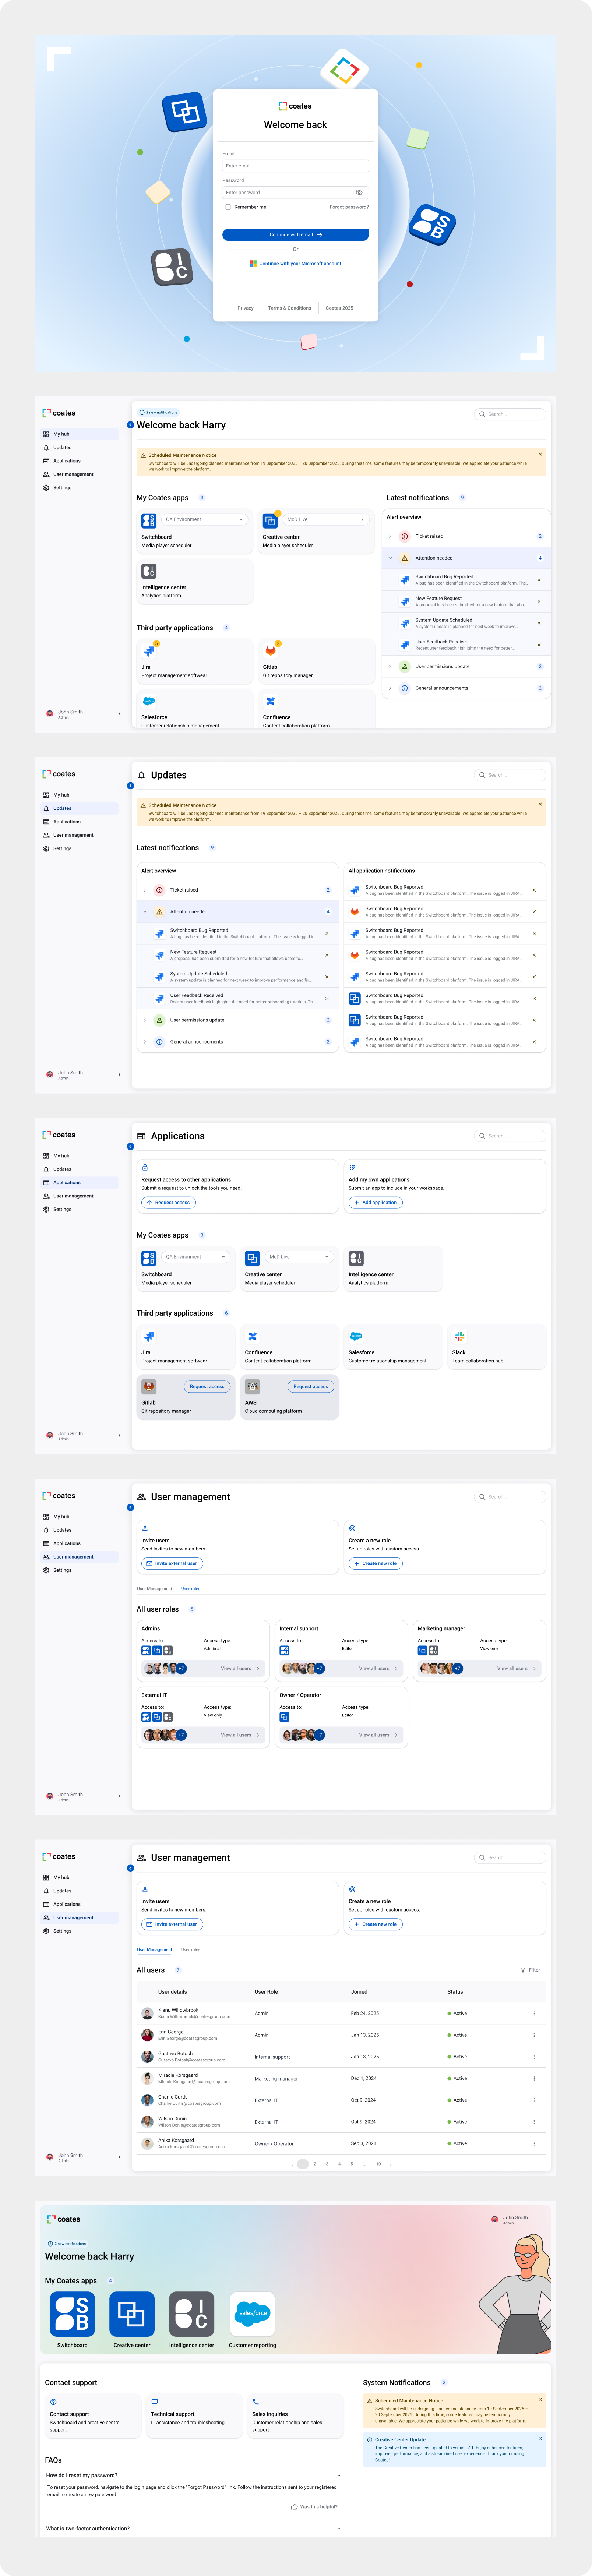
Task: Collapse How do I reset my password FAQ
Action: (x=339, y=2475)
